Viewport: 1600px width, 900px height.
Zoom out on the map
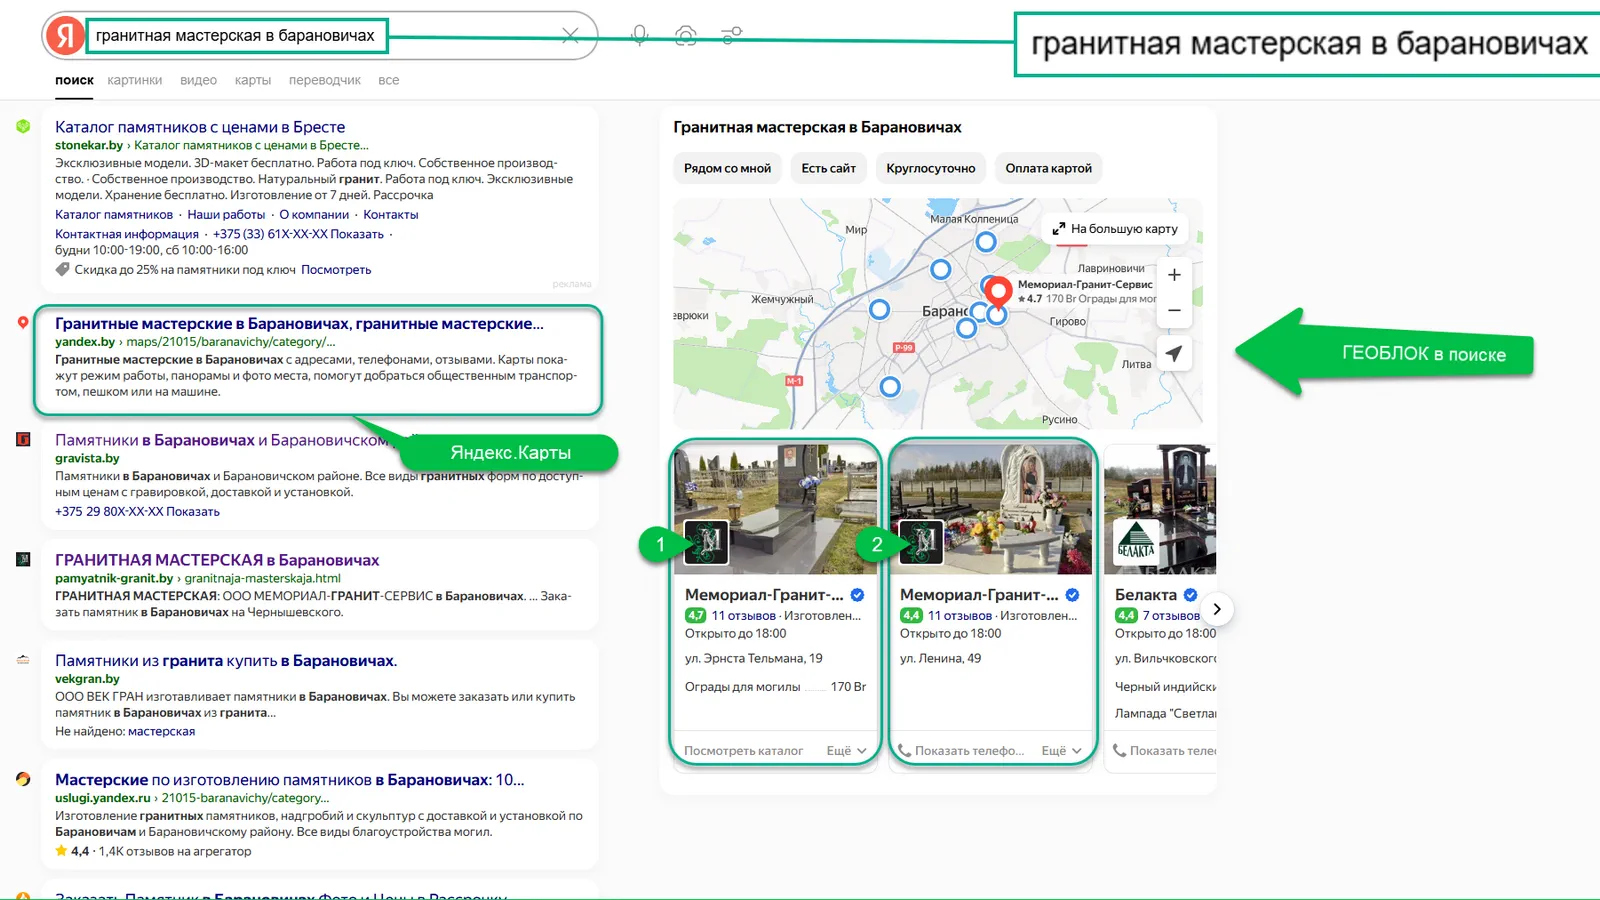click(1174, 310)
